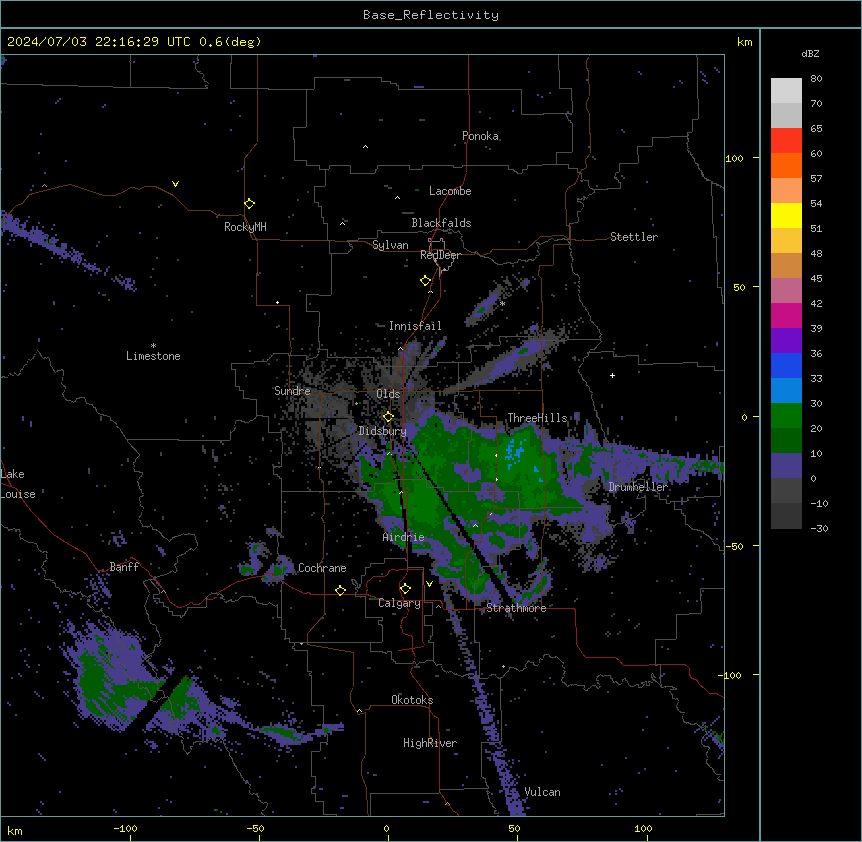Image resolution: width=862 pixels, height=842 pixels.
Task: Click the Base_Reflectivity title
Action: (x=431, y=15)
